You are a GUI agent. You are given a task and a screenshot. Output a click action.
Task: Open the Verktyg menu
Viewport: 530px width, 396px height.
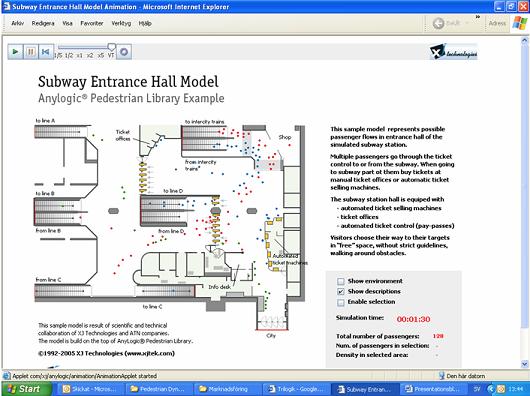coord(121,23)
